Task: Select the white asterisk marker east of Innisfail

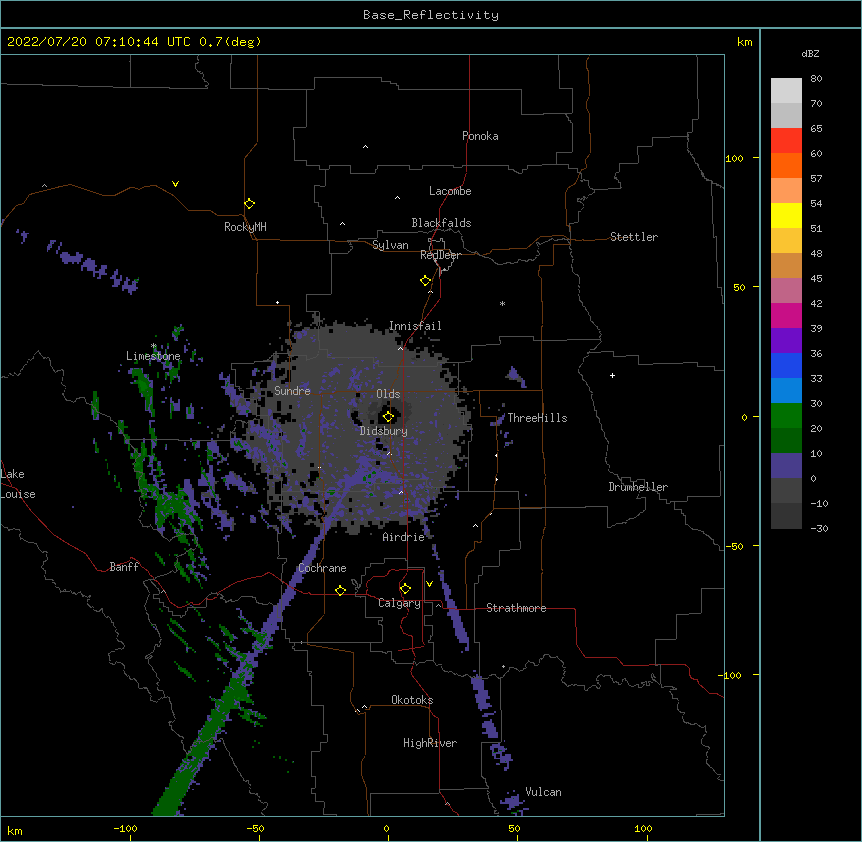Action: tap(502, 303)
